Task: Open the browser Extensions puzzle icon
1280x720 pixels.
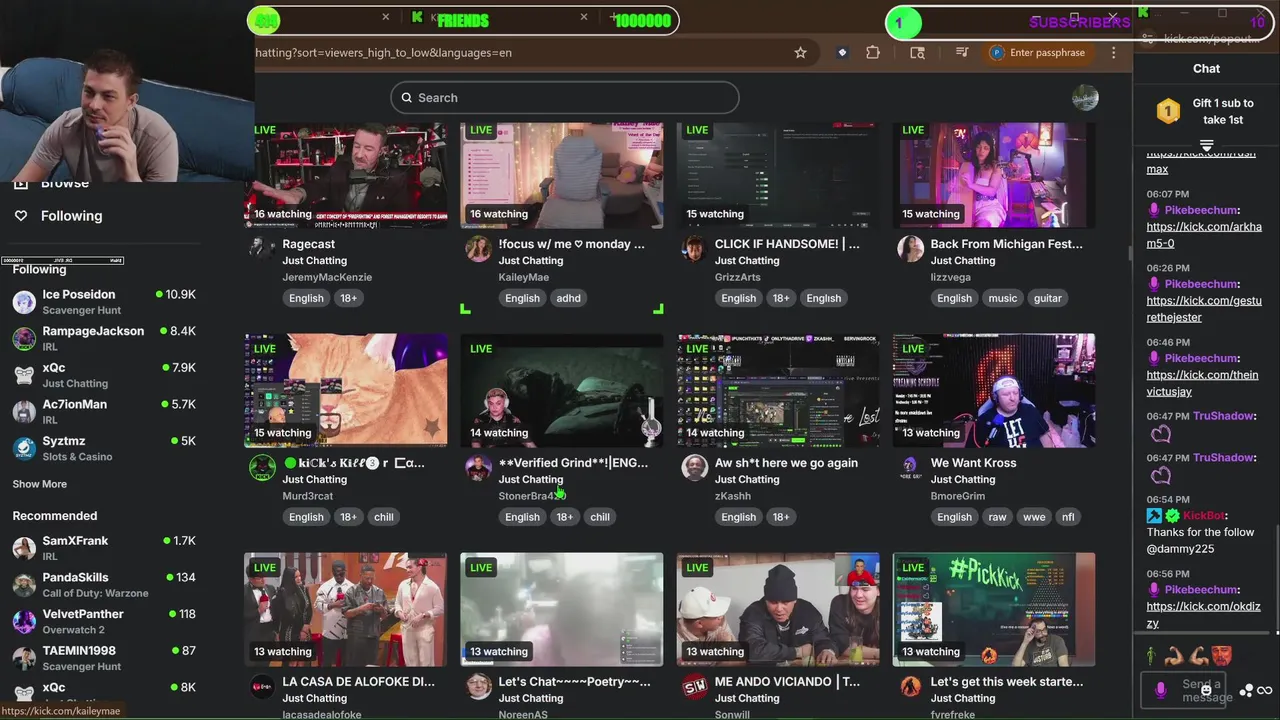Action: click(x=873, y=53)
